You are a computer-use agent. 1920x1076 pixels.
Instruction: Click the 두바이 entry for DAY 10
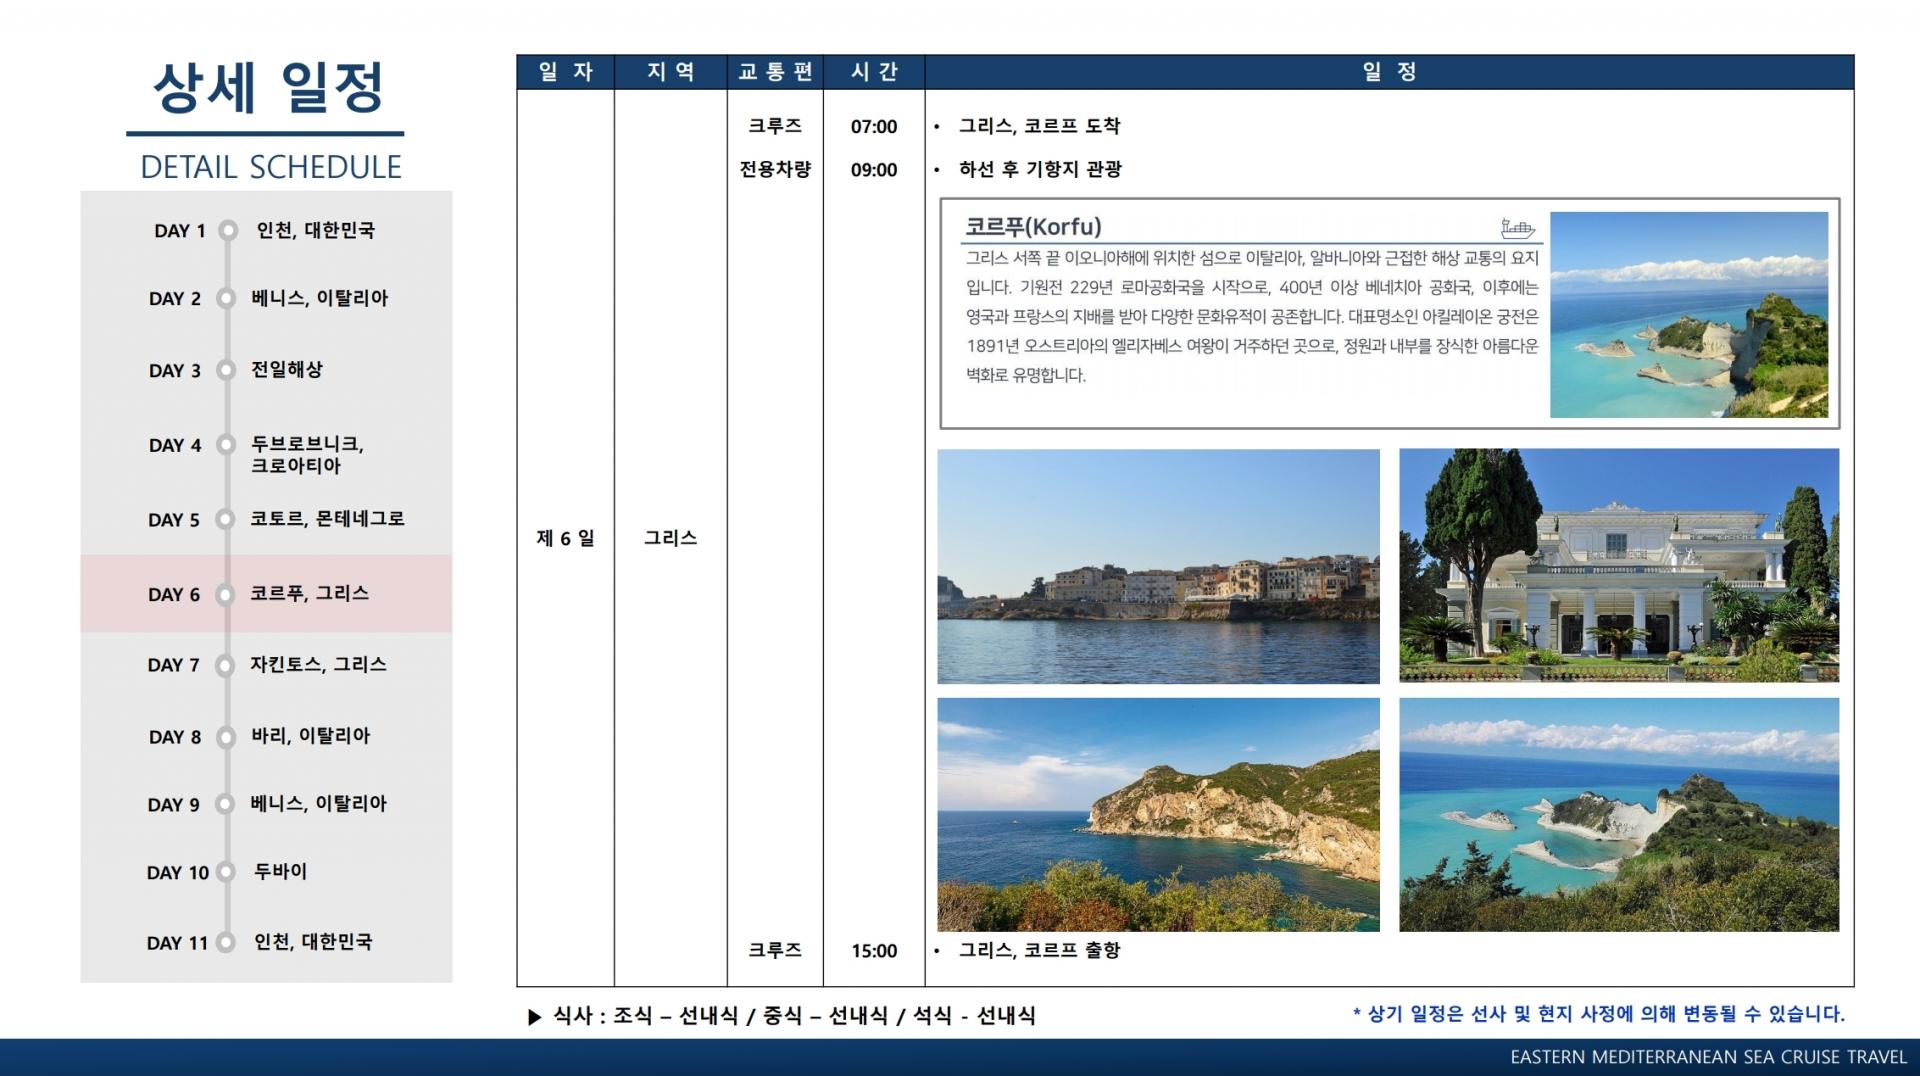tap(280, 871)
